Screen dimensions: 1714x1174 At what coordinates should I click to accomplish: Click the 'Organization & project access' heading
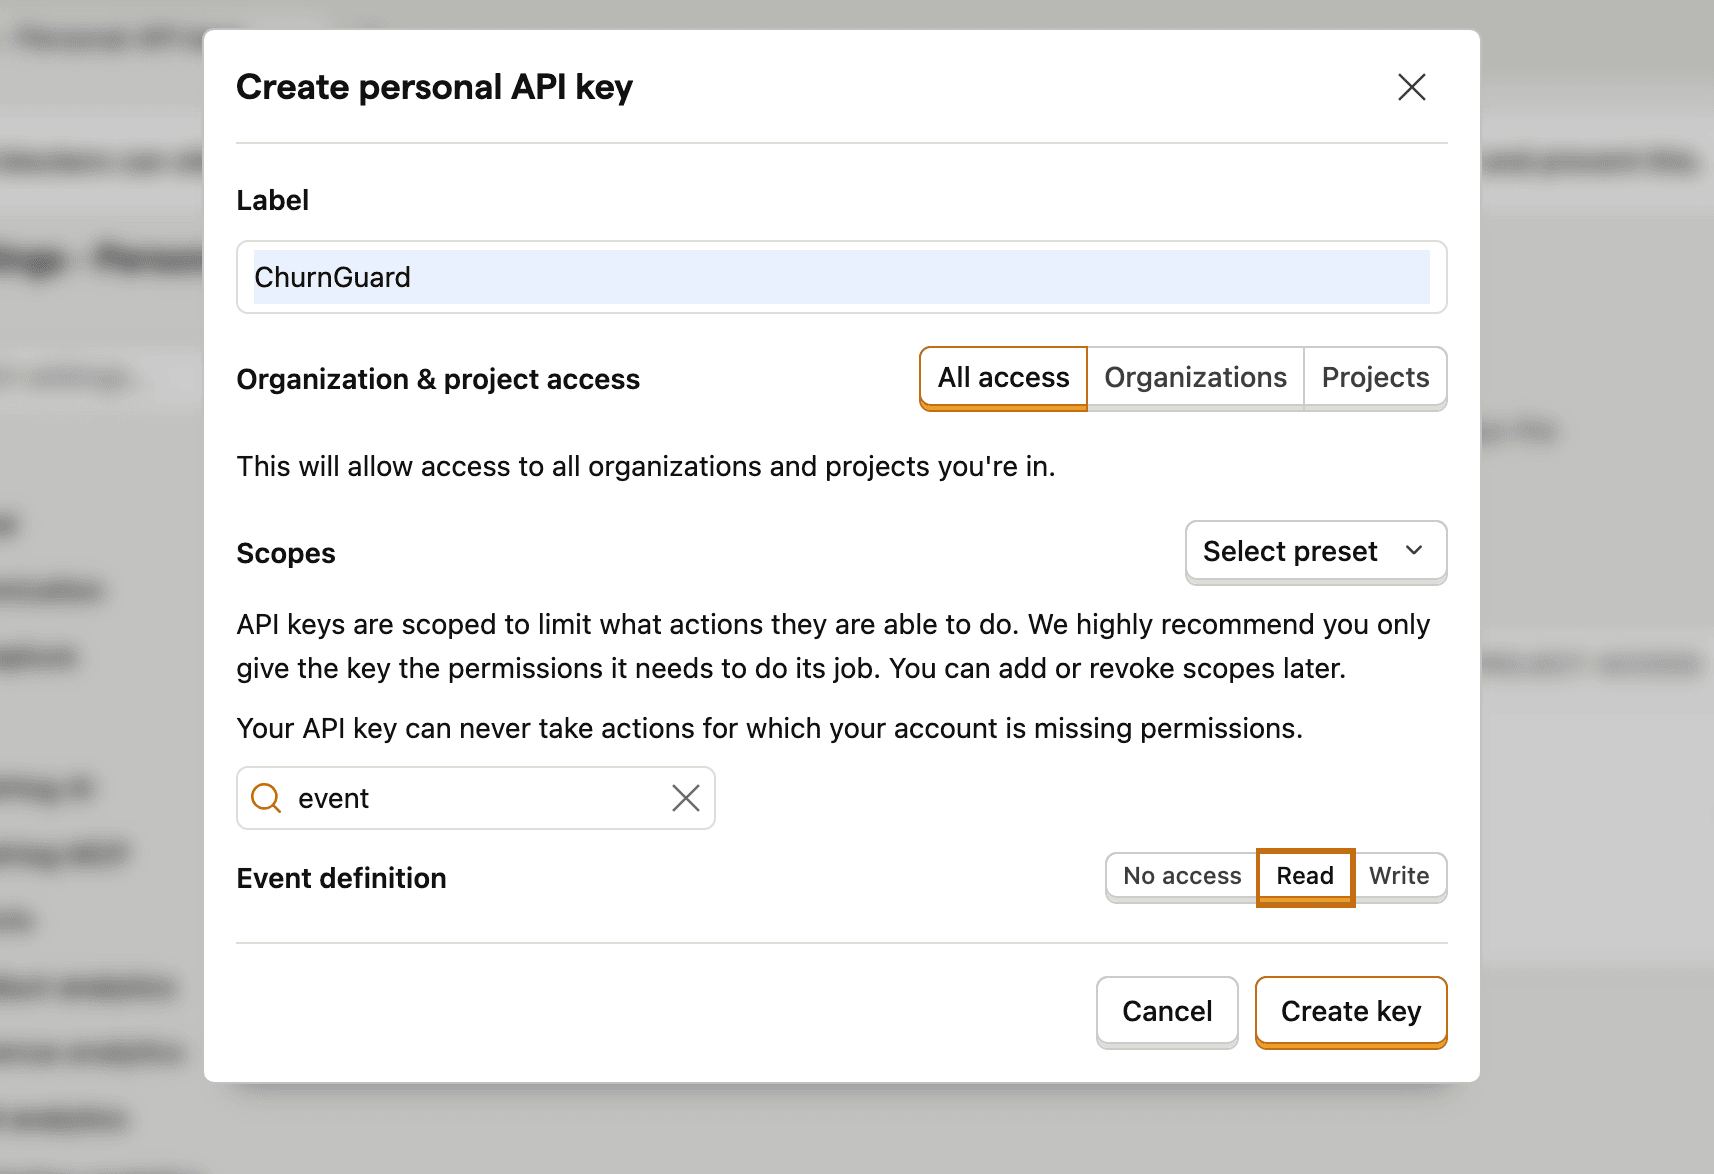coord(438,380)
